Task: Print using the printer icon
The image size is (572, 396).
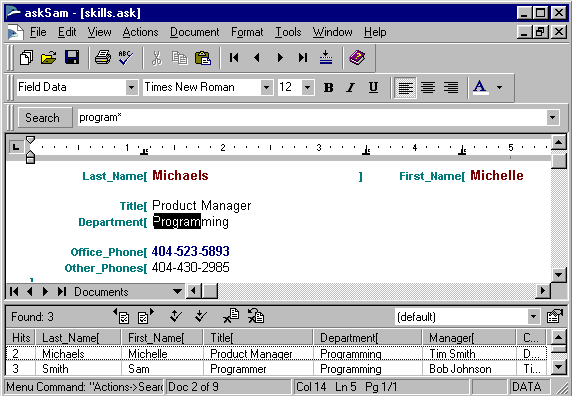Action: (x=103, y=58)
